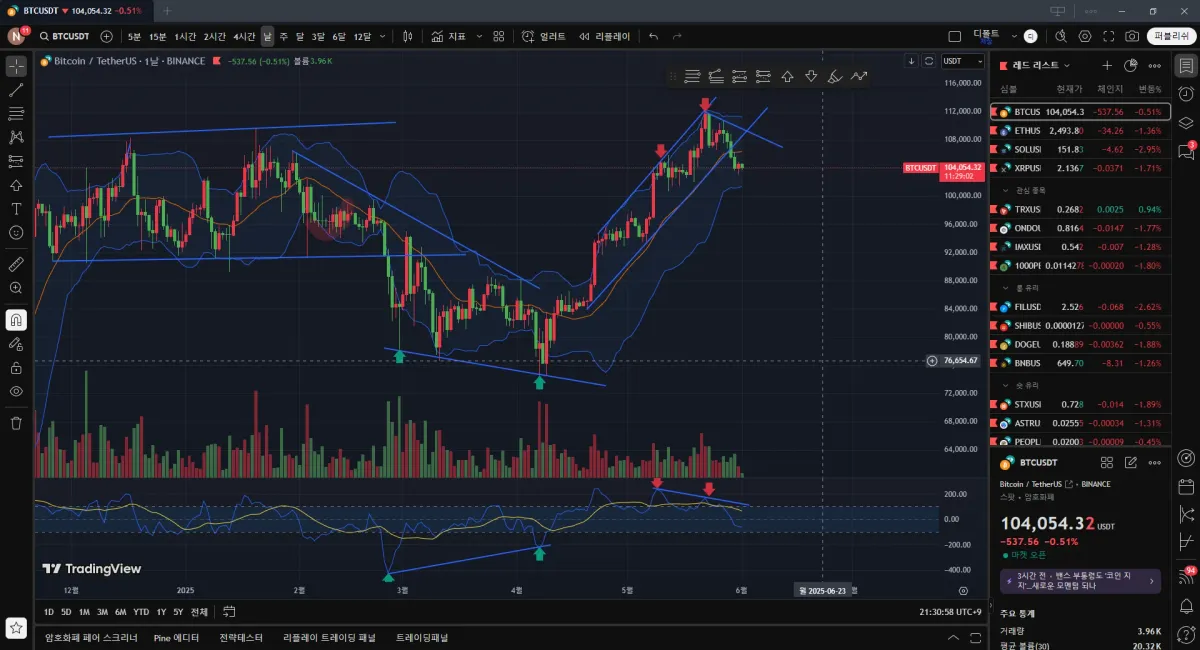The image size is (1200, 650).
Task: Add a comparison symbol with plus icon
Action: point(107,36)
